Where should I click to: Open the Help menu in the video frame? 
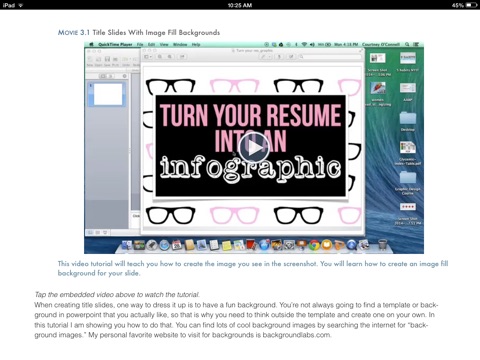pyautogui.click(x=196, y=44)
